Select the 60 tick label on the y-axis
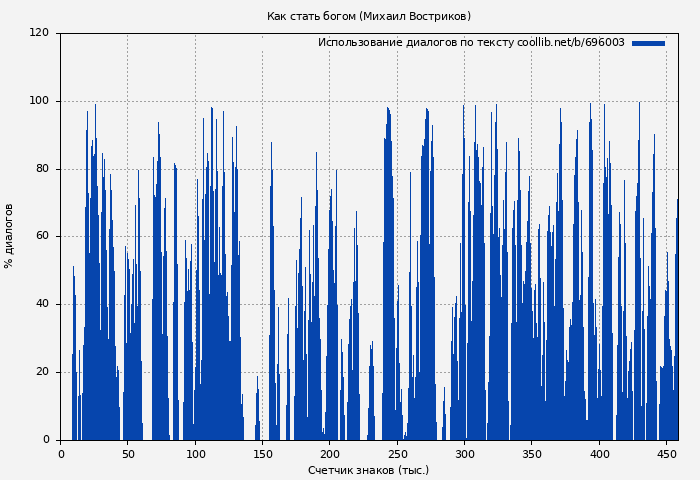The image size is (700, 480). 42,237
